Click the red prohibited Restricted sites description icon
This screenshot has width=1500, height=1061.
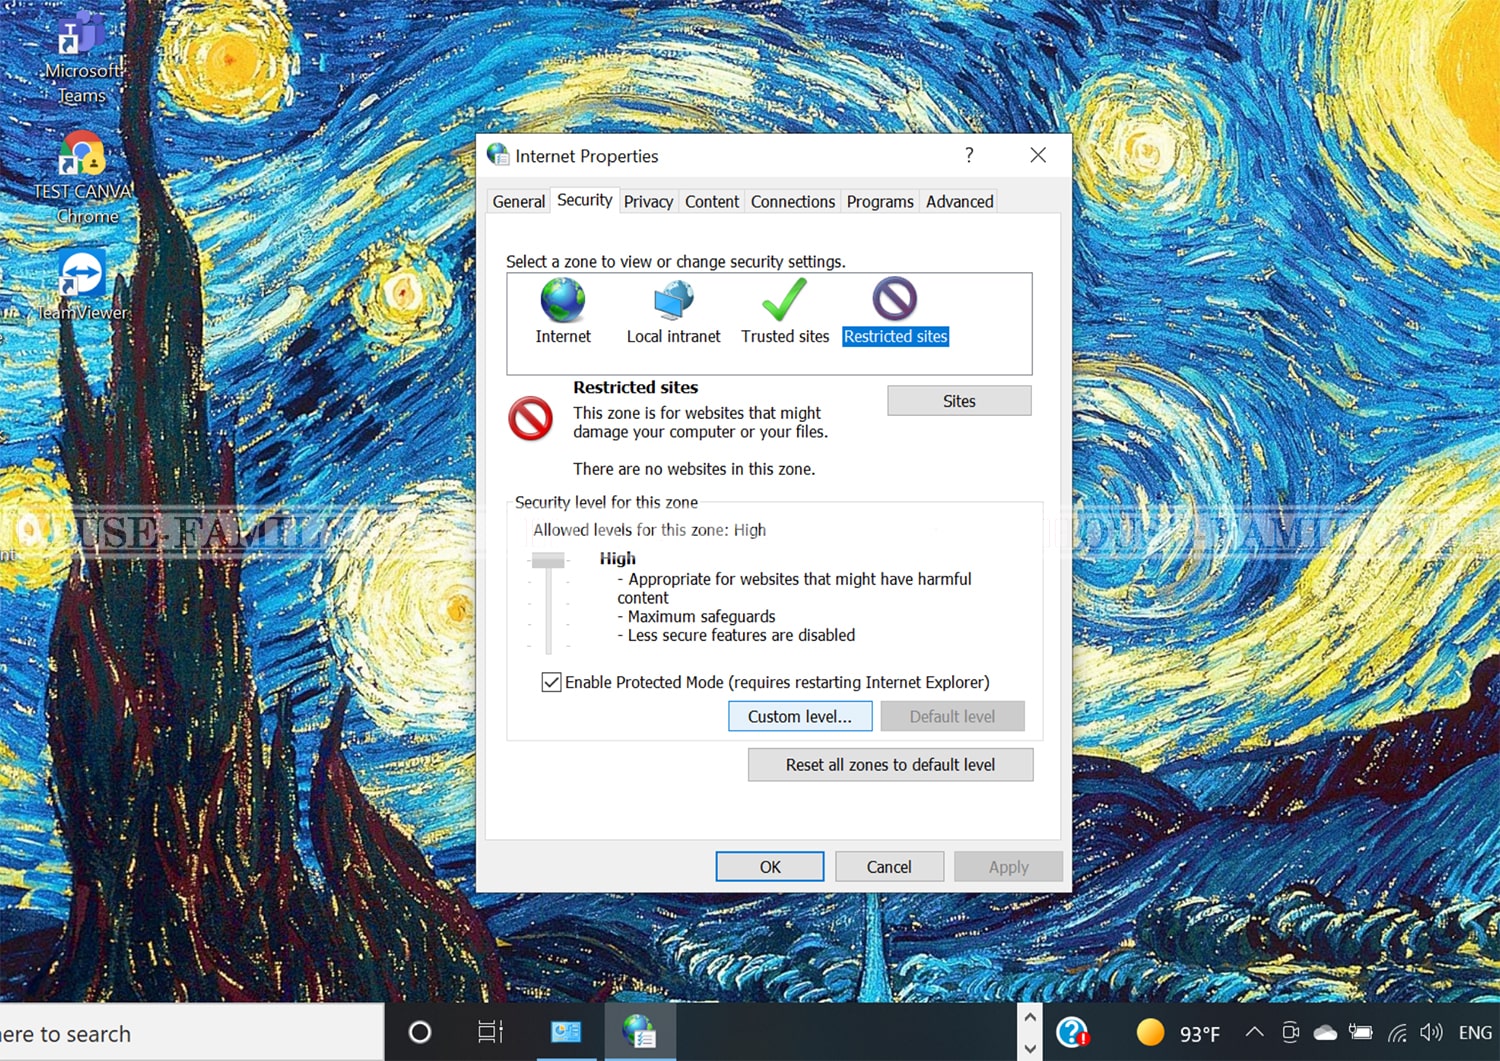pyautogui.click(x=530, y=419)
